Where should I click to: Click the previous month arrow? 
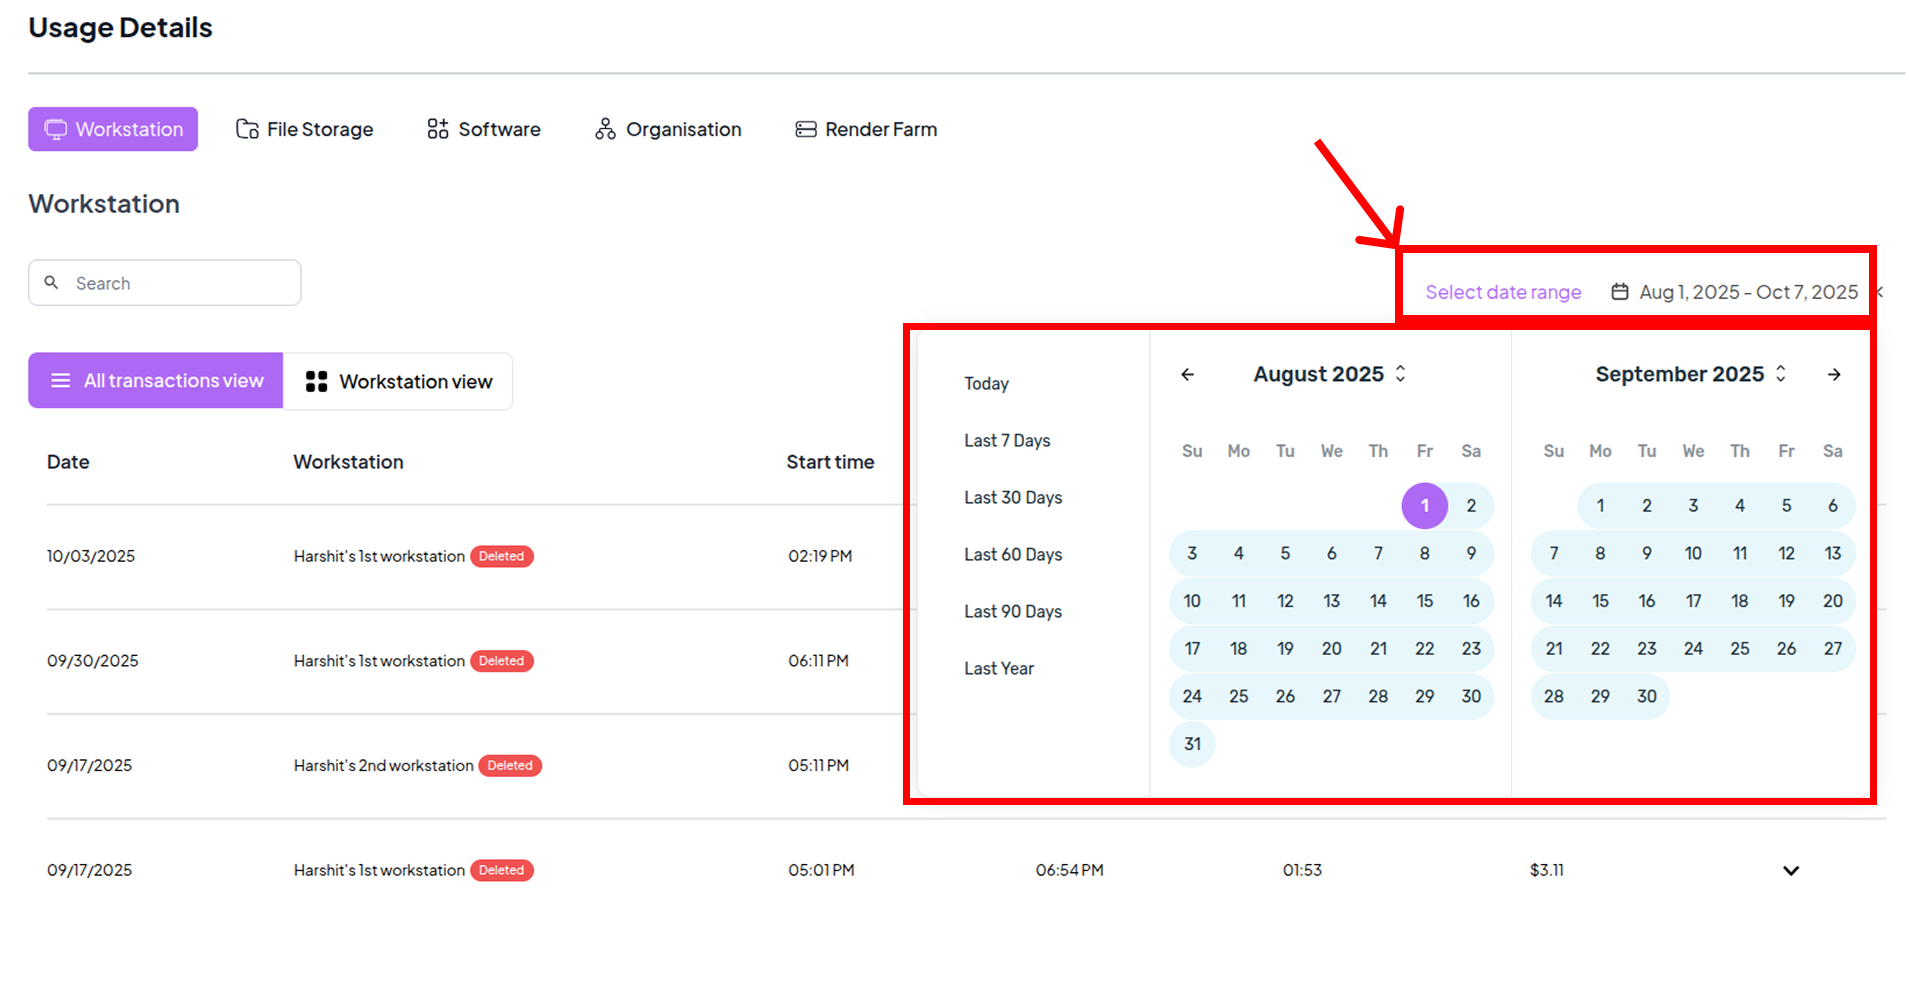1187,374
